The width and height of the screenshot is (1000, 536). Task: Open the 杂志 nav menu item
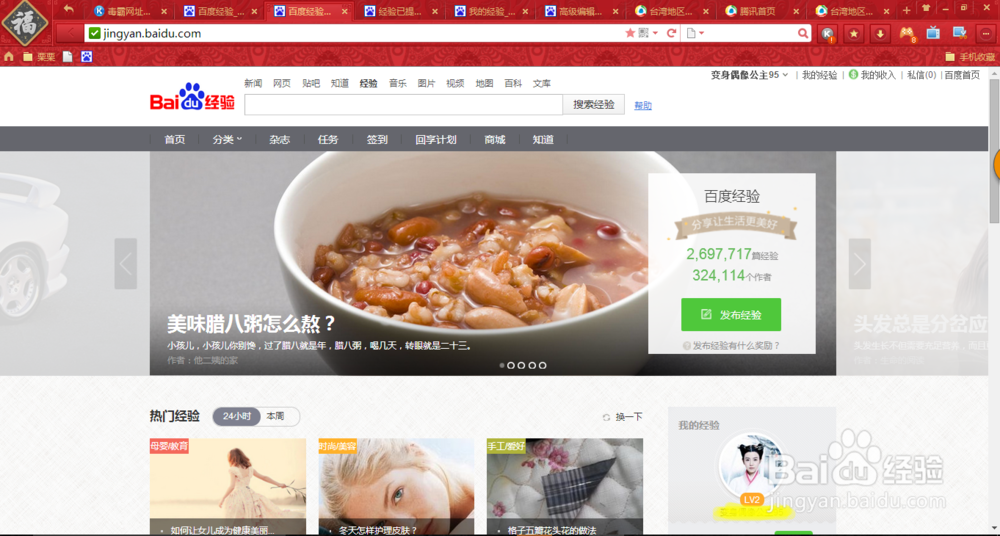tap(279, 139)
